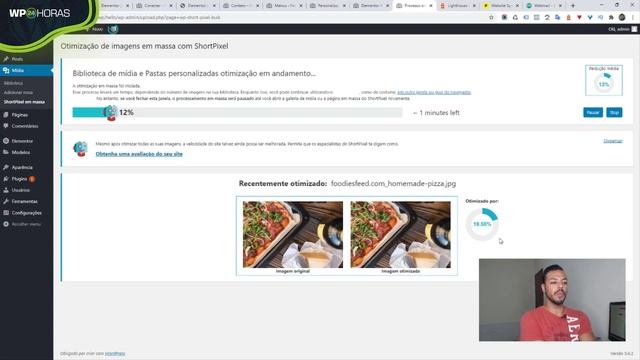The height and width of the screenshot is (360, 640).
Task: Click the Dispensar link in the notice
Action: point(613,141)
